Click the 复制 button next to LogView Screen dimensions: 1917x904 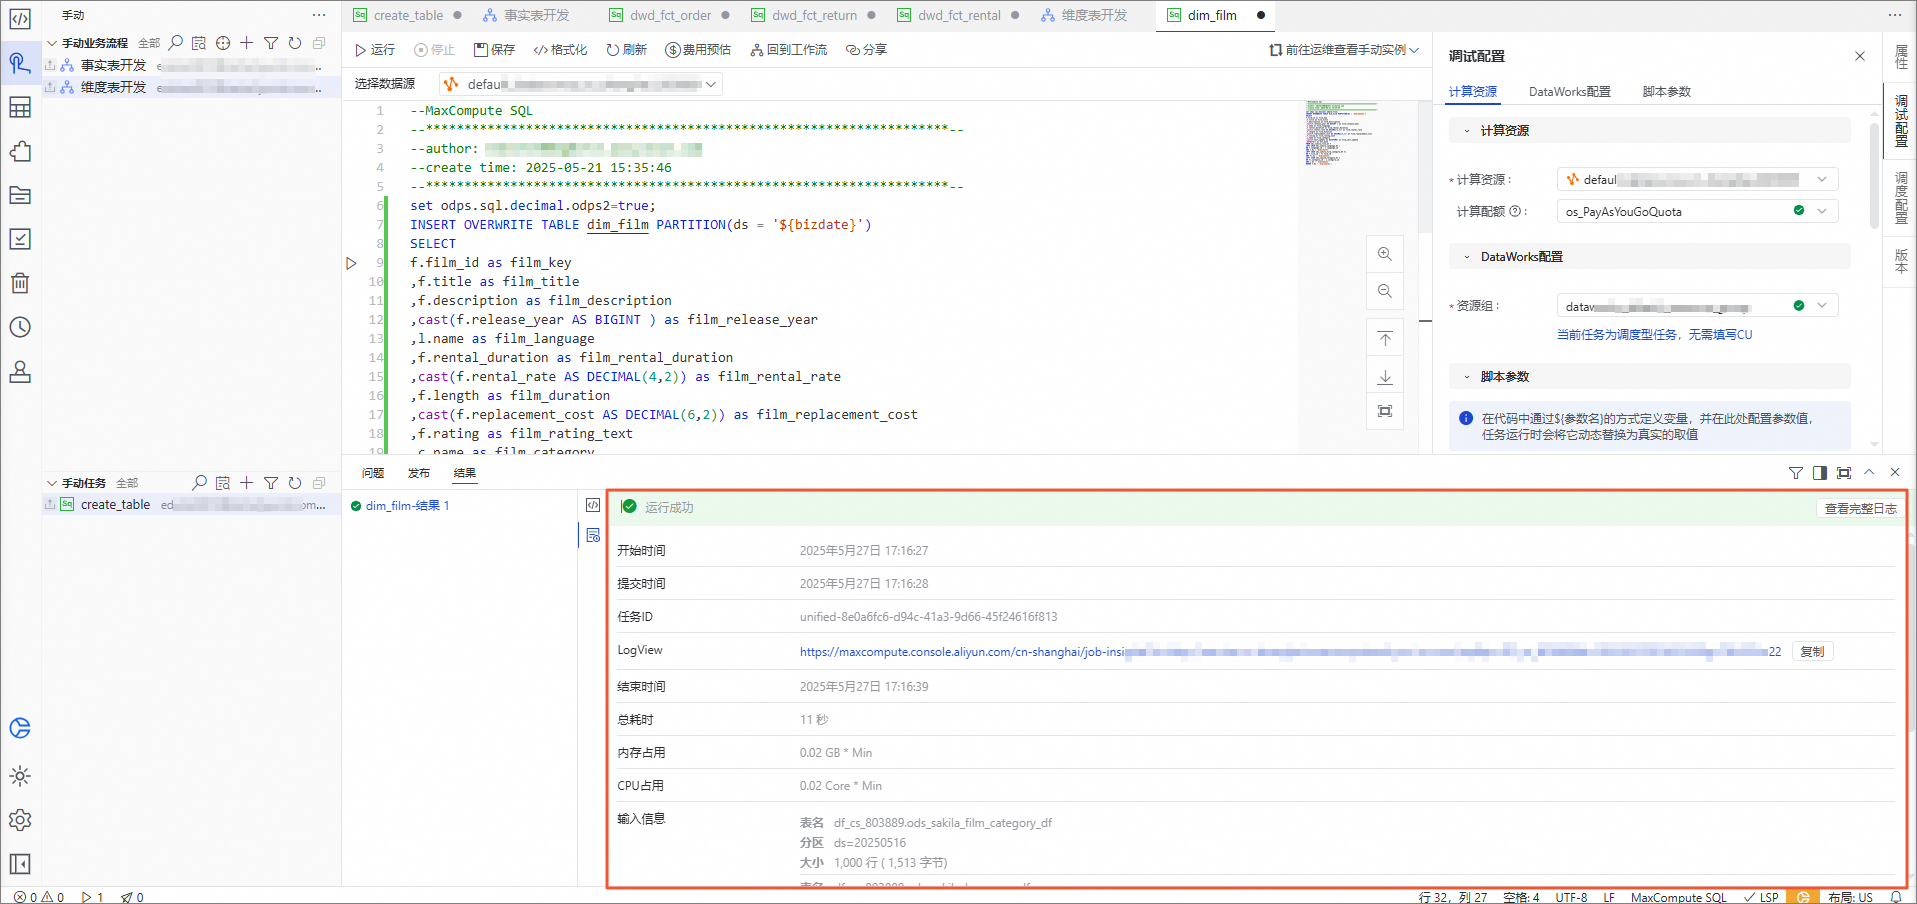click(1812, 652)
